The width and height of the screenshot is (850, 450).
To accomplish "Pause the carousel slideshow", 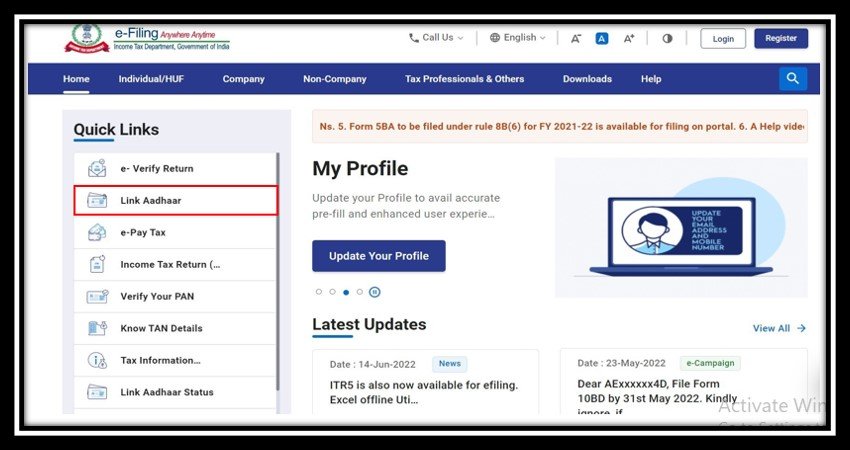I will coord(375,292).
